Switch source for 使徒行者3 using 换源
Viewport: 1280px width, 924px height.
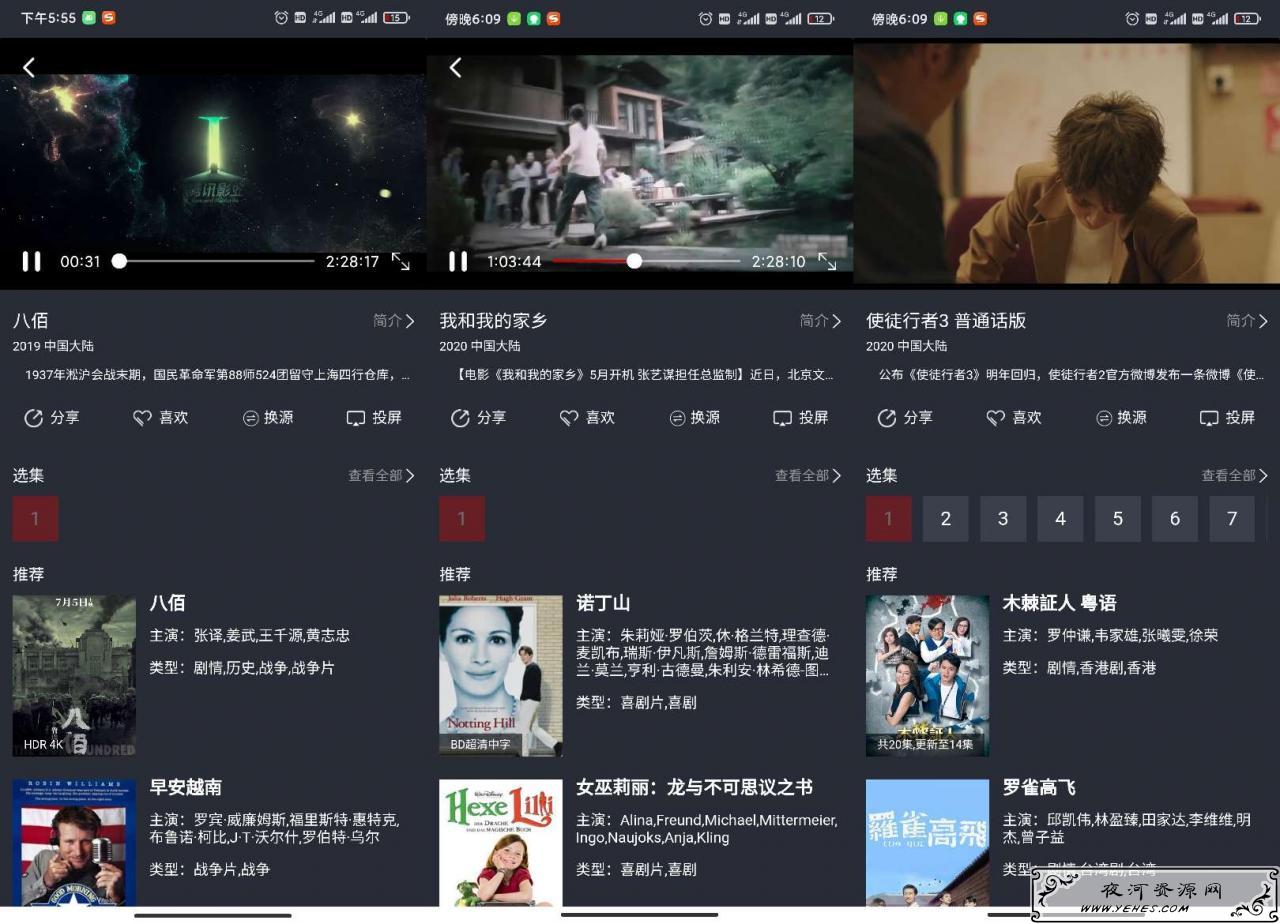(1121, 418)
